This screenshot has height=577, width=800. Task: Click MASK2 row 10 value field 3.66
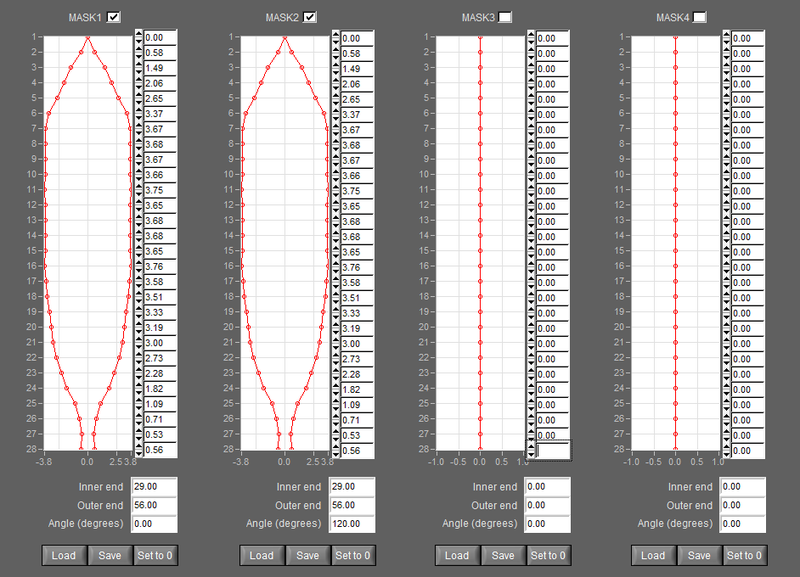[x=357, y=175]
